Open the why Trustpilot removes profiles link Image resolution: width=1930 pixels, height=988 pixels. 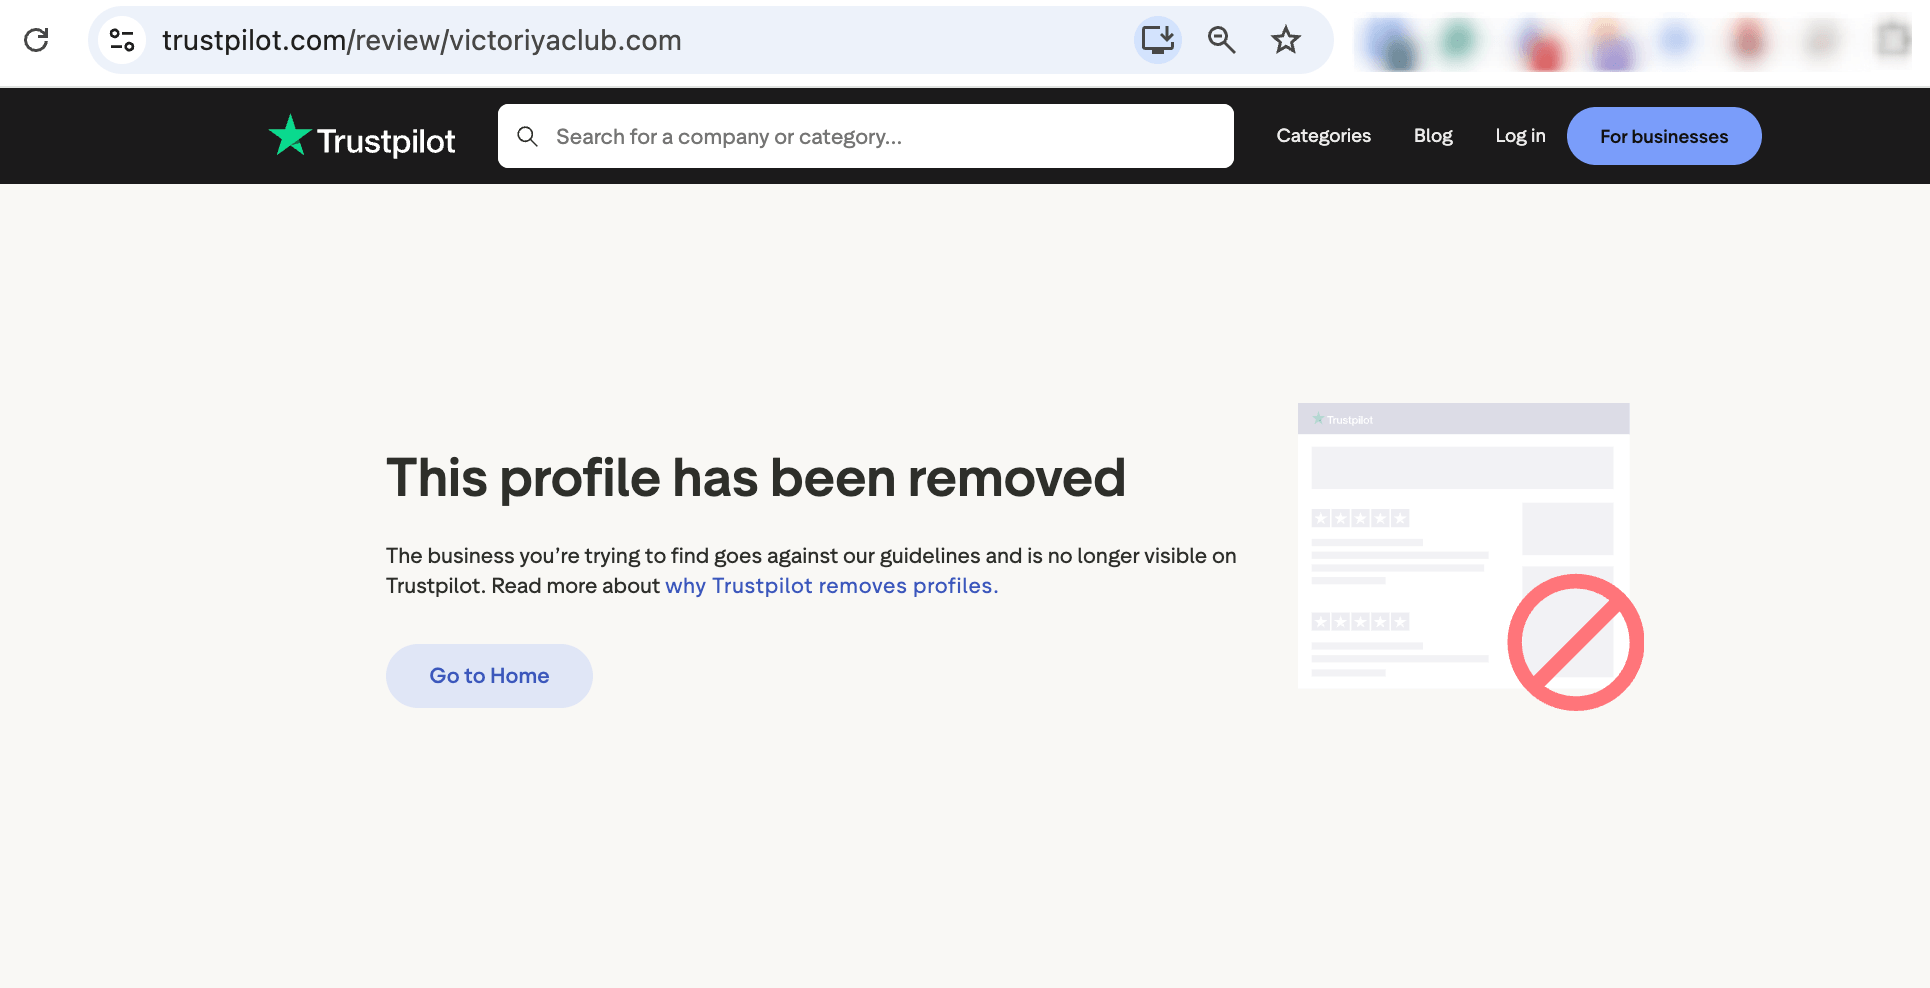[x=832, y=586]
